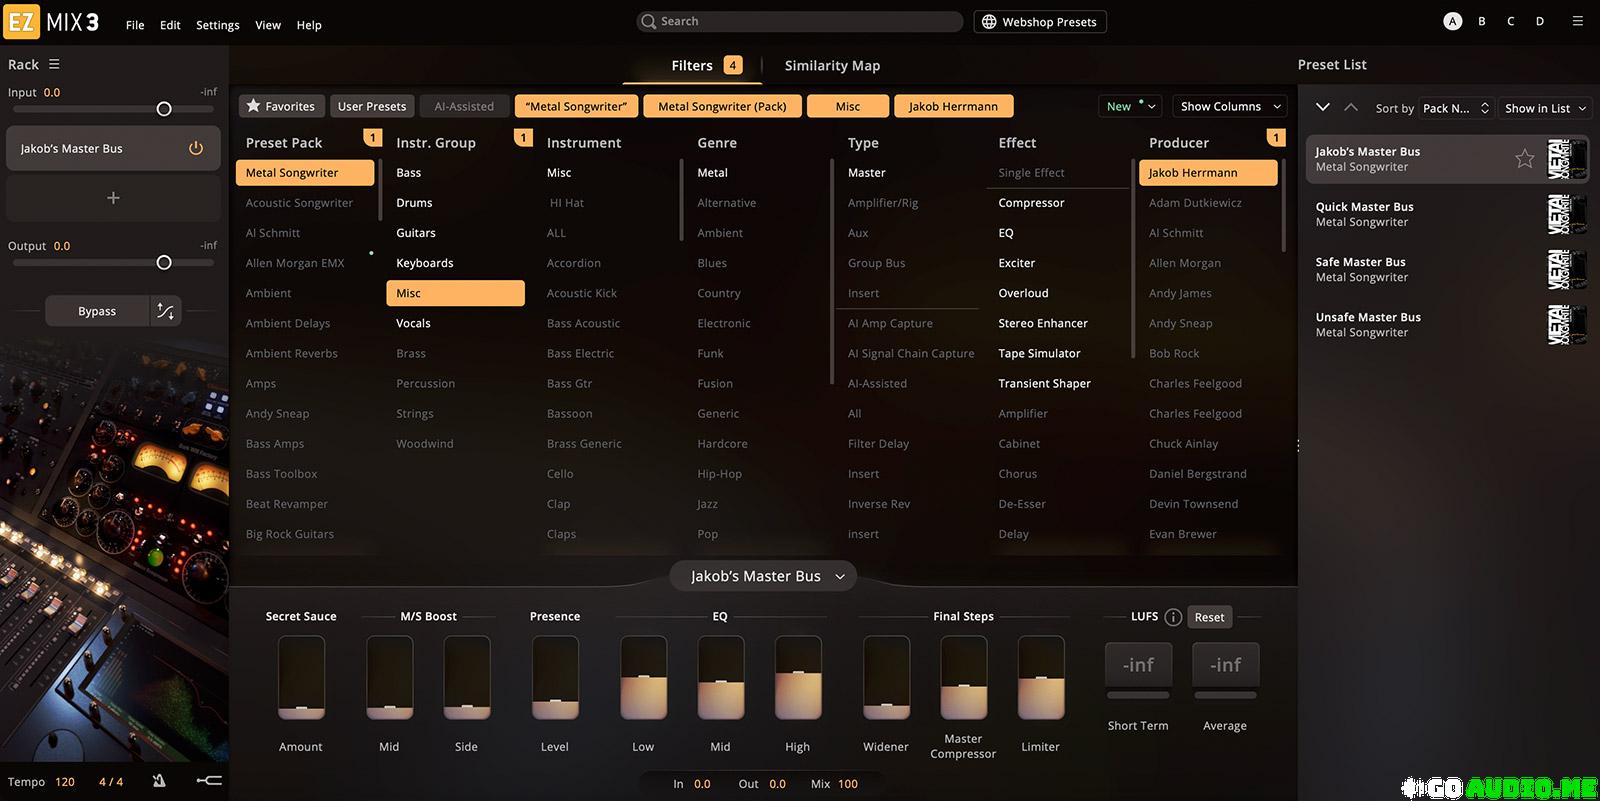Click the signal routing icon next to Bypass
This screenshot has height=801, width=1600.
pyautogui.click(x=166, y=311)
